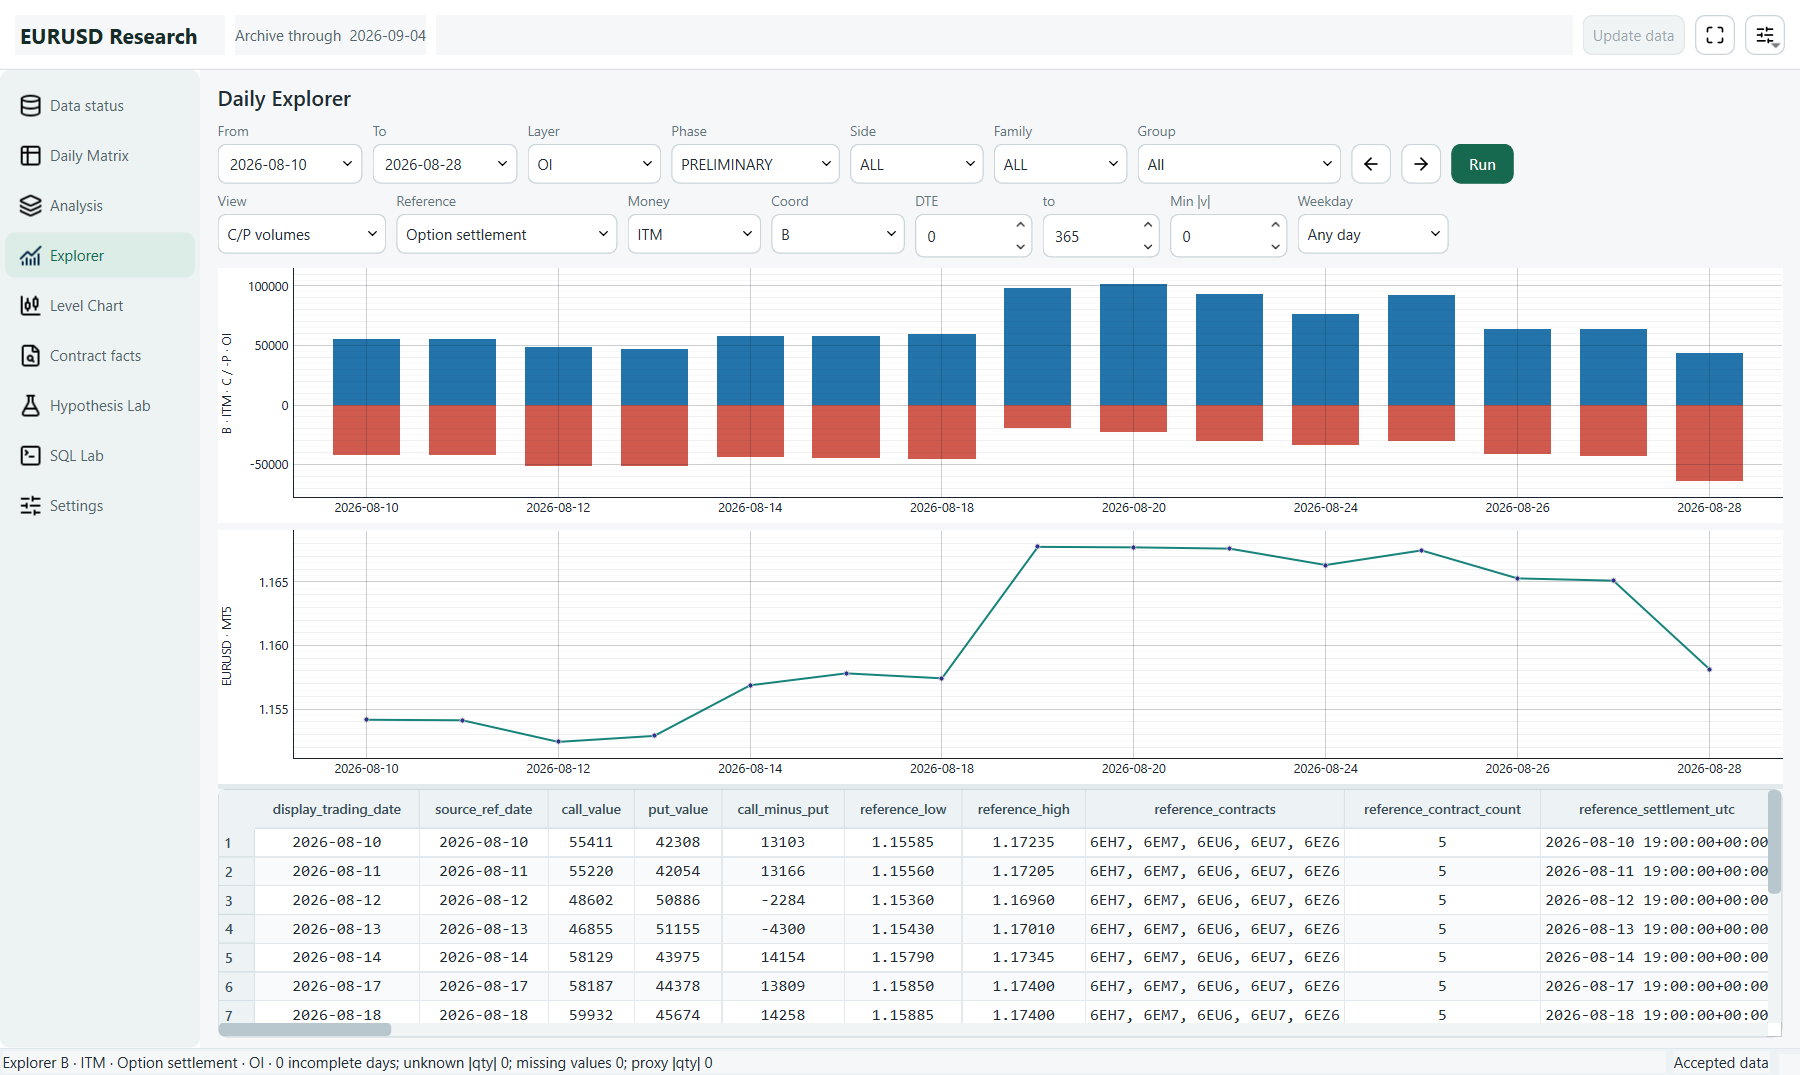Click the Update data button

(1633, 36)
